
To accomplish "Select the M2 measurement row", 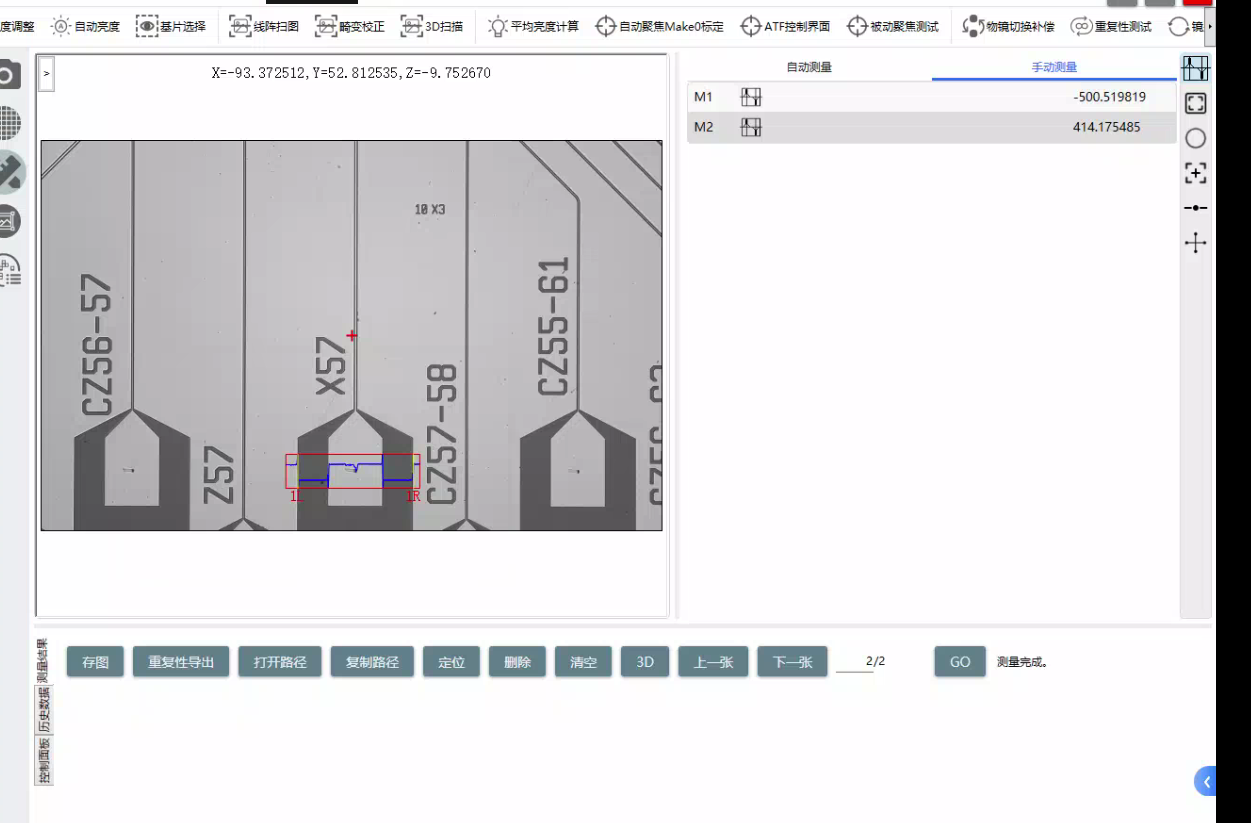I will [930, 127].
